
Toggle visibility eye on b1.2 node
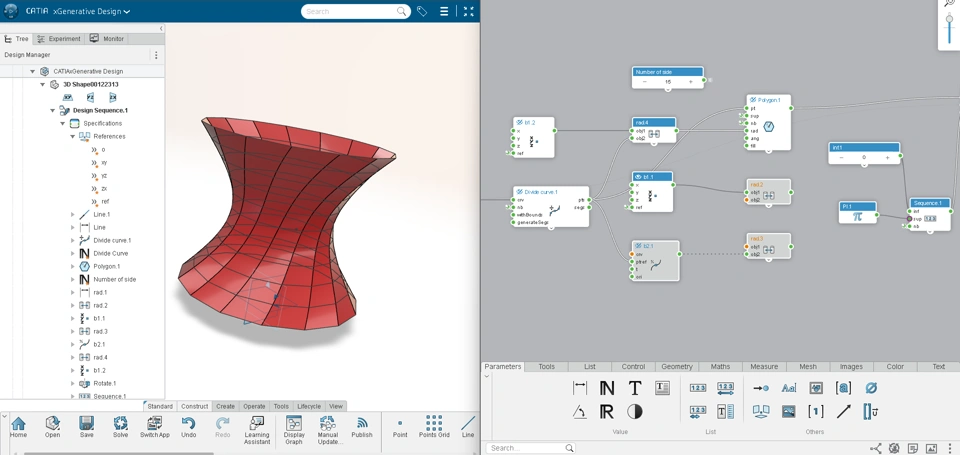coord(519,122)
